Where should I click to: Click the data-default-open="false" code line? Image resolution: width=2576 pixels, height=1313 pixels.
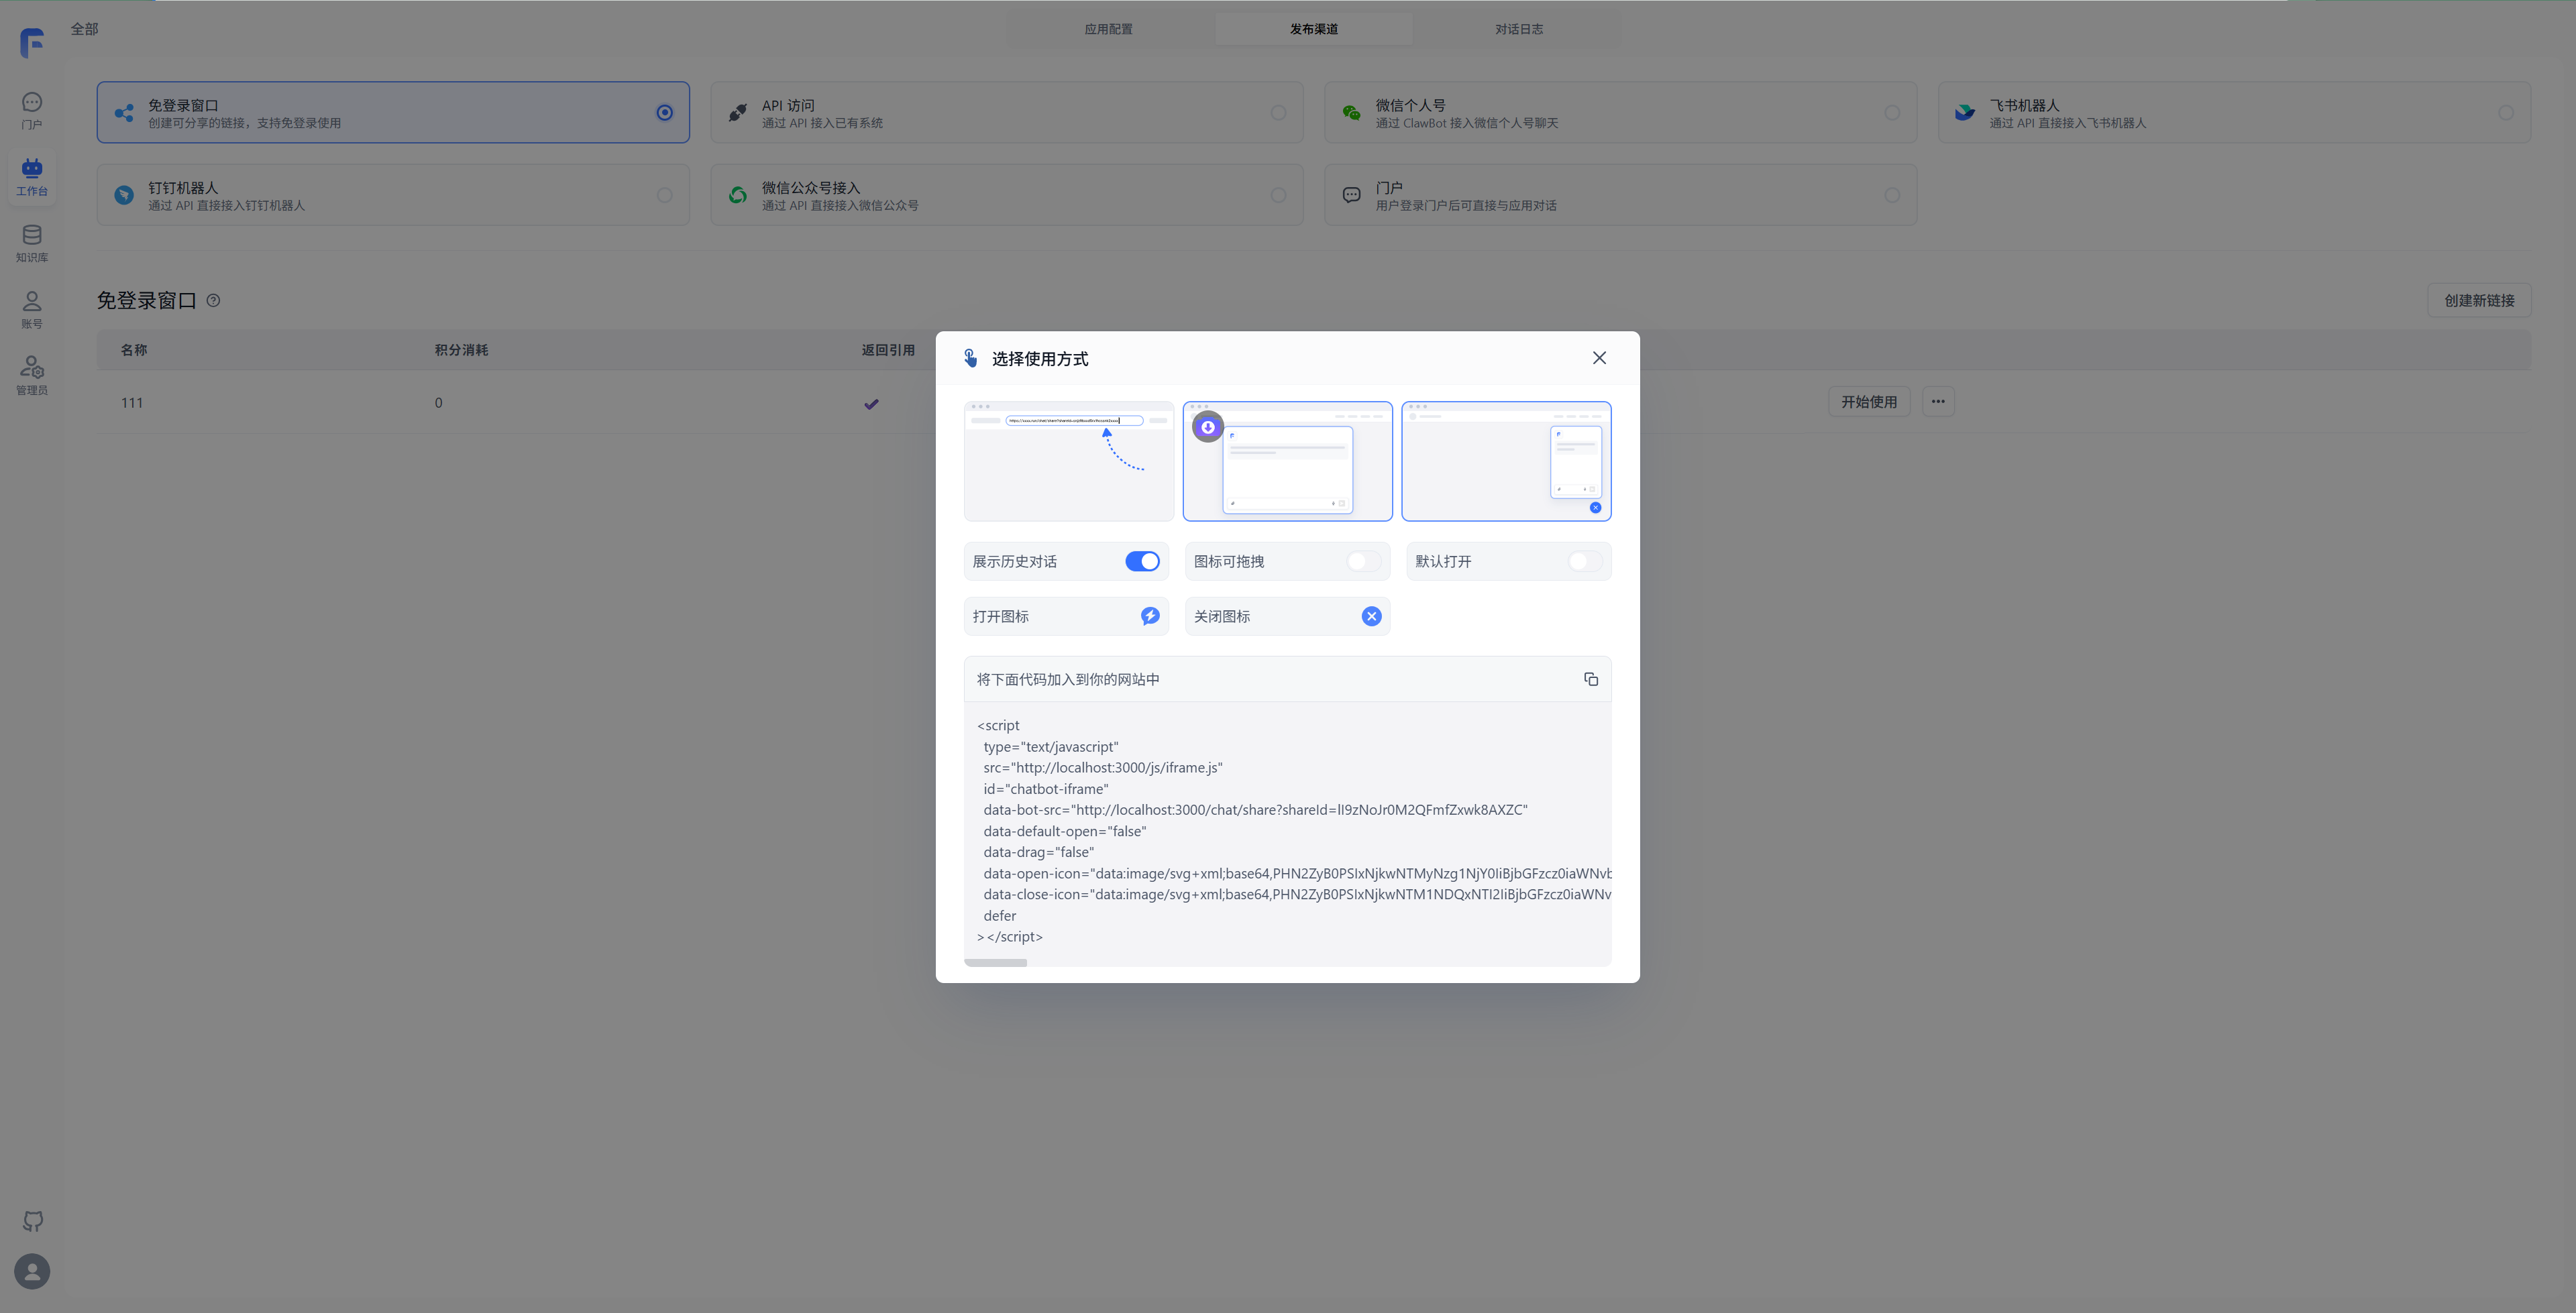1065,831
